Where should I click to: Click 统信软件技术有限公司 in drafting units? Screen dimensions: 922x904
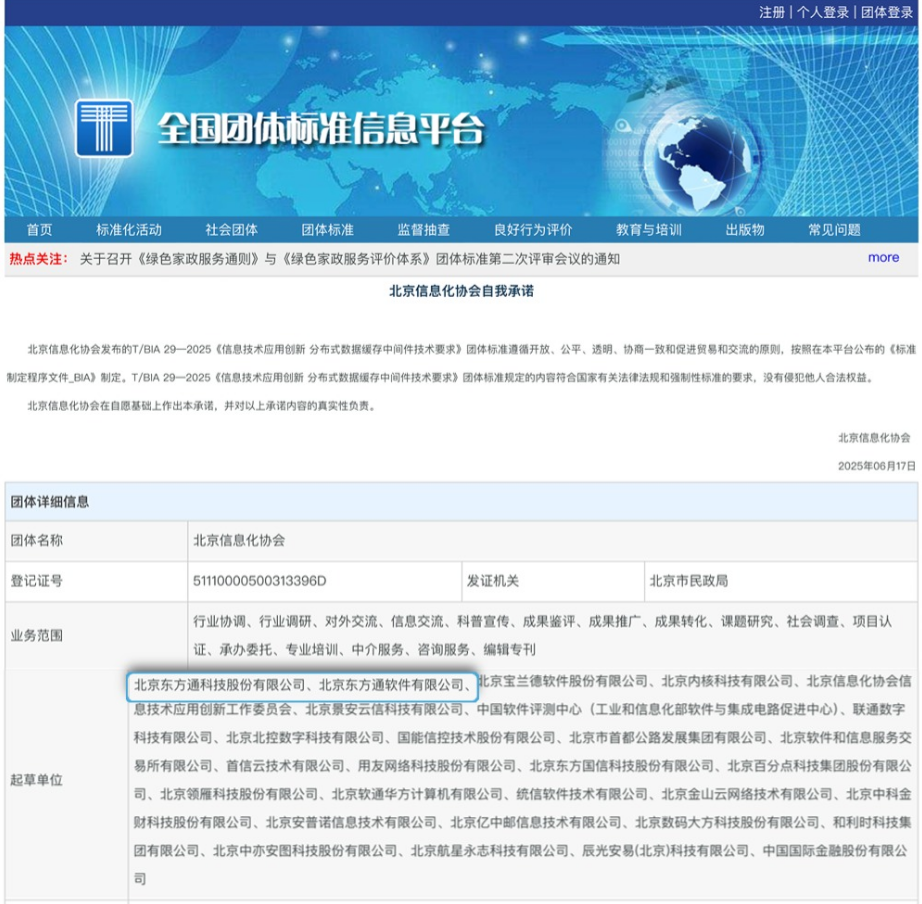(x=582, y=794)
